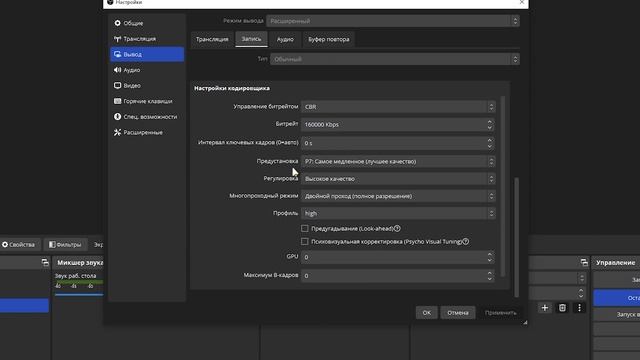The width and height of the screenshot is (640, 360).
Task: Switch to the Буфер повтора tab
Action: click(x=329, y=39)
